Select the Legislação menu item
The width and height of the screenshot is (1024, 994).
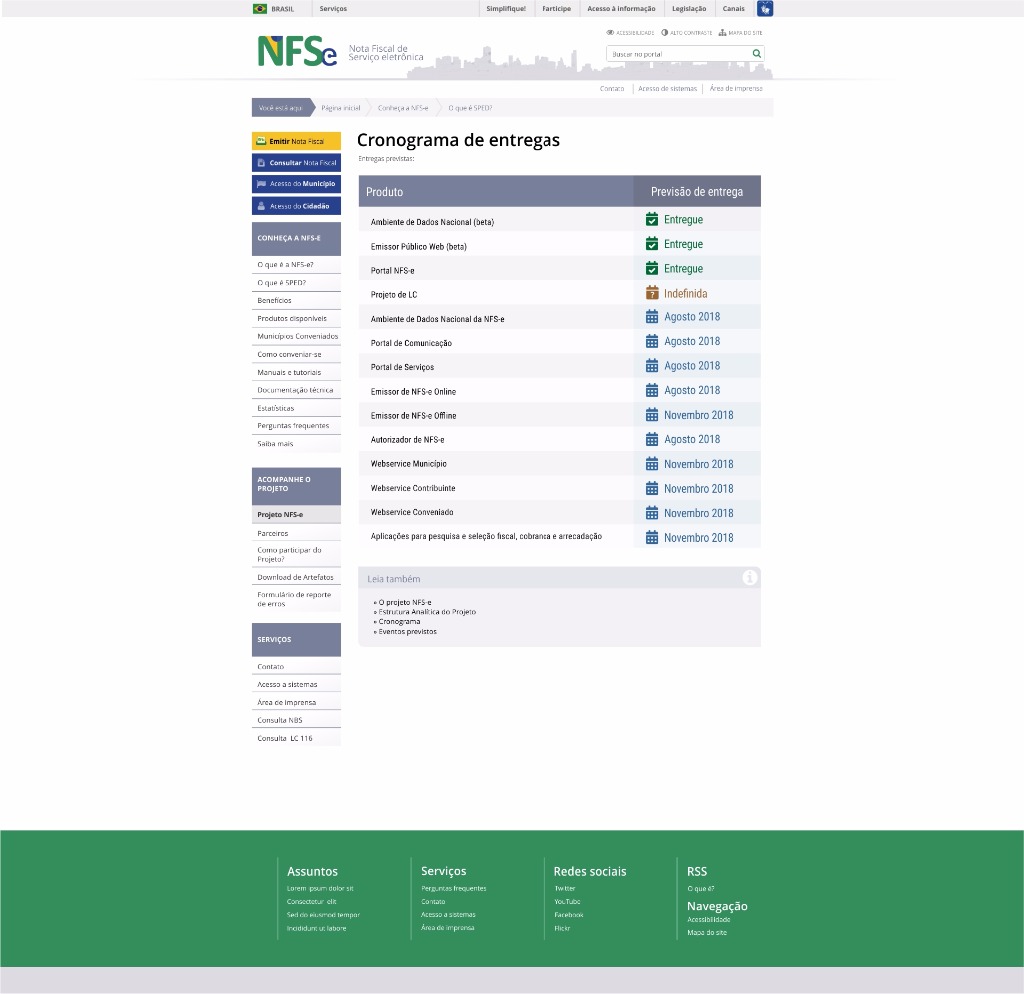click(x=688, y=8)
